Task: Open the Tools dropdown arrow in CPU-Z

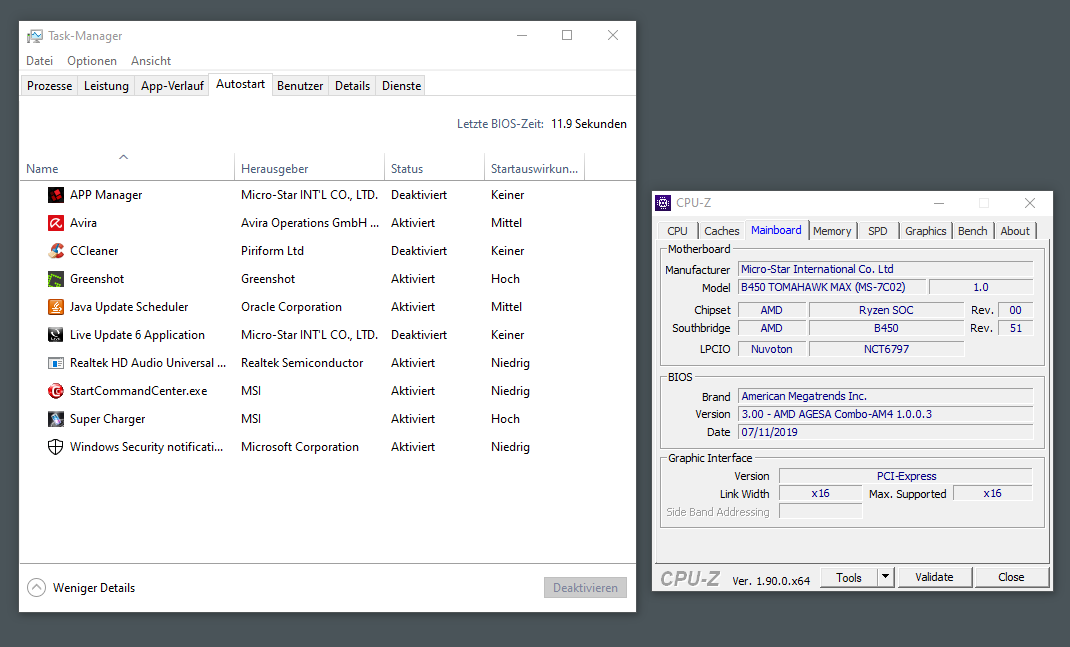Action: point(885,577)
